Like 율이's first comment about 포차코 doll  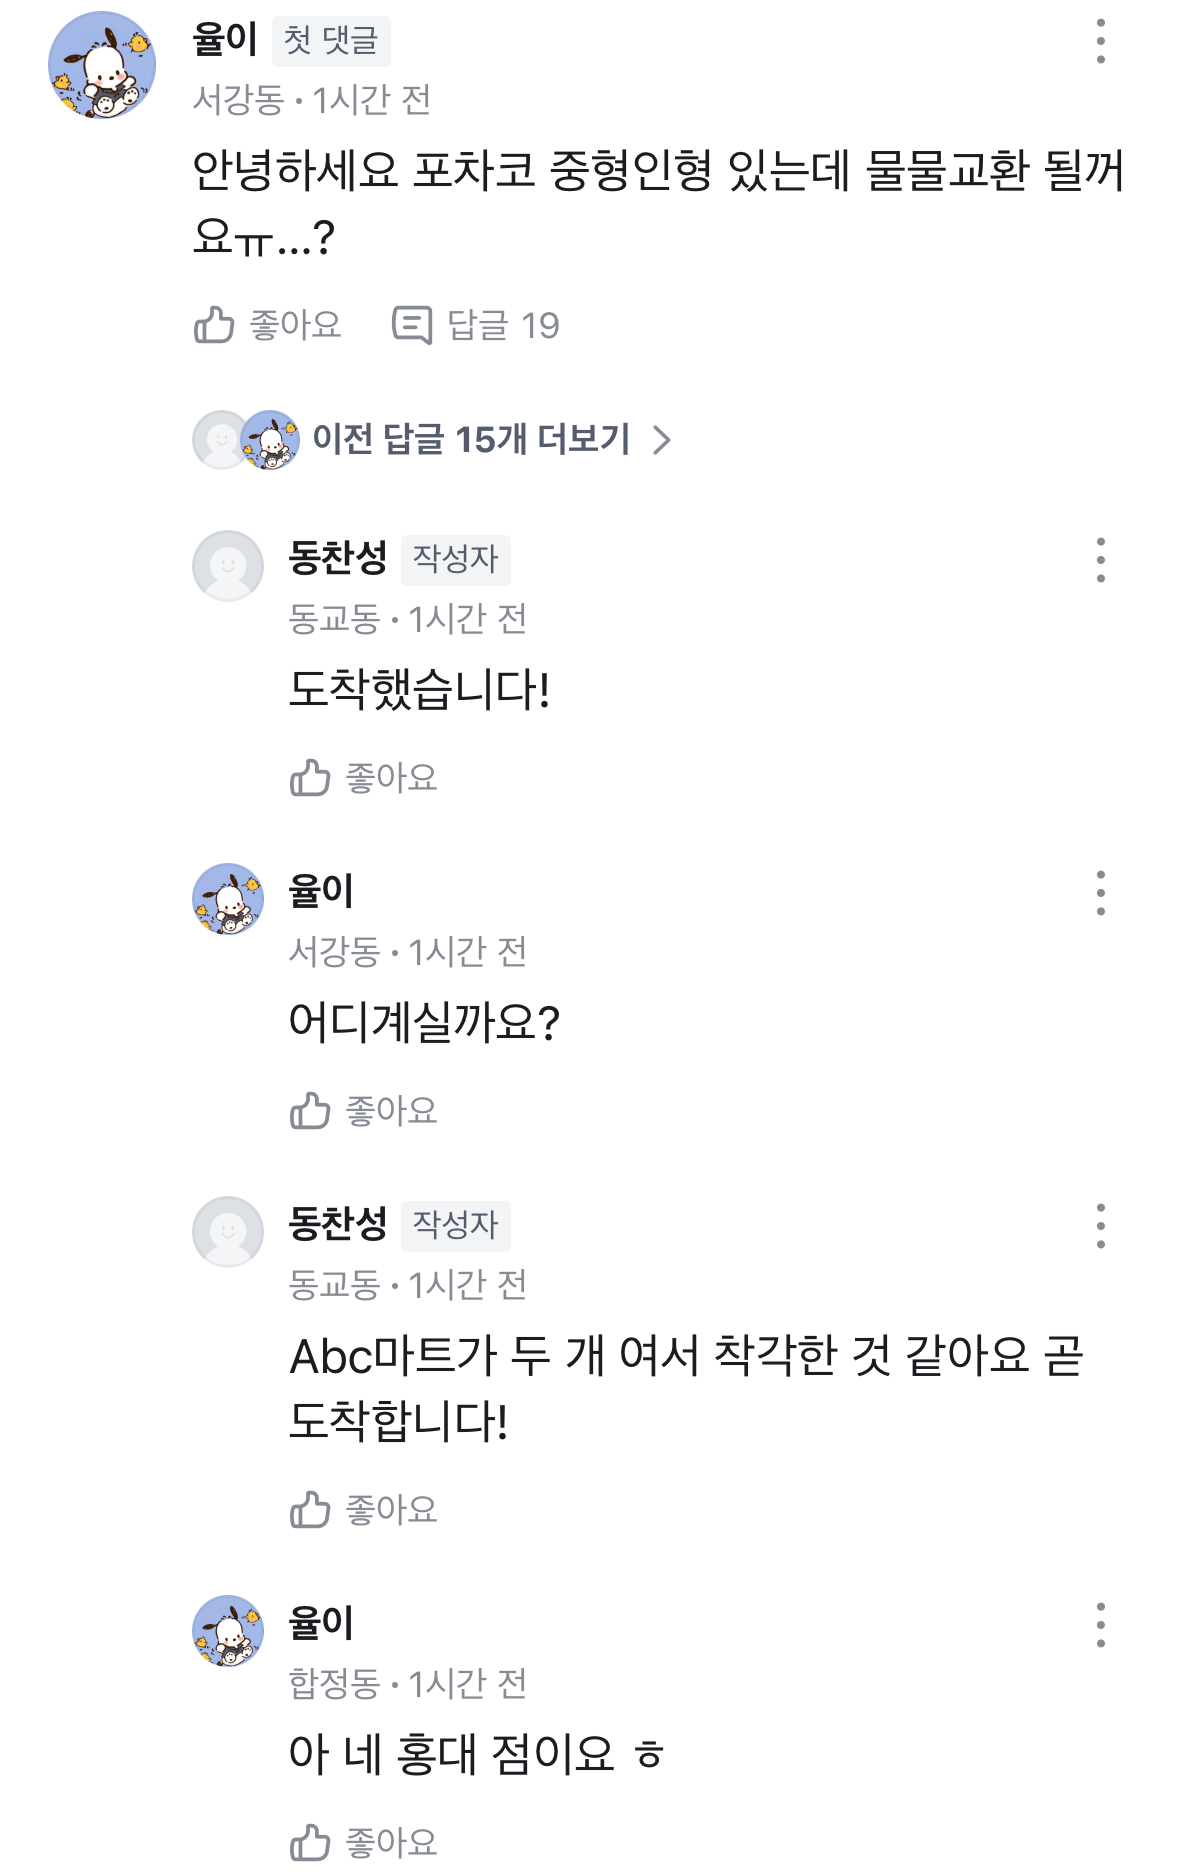(267, 325)
